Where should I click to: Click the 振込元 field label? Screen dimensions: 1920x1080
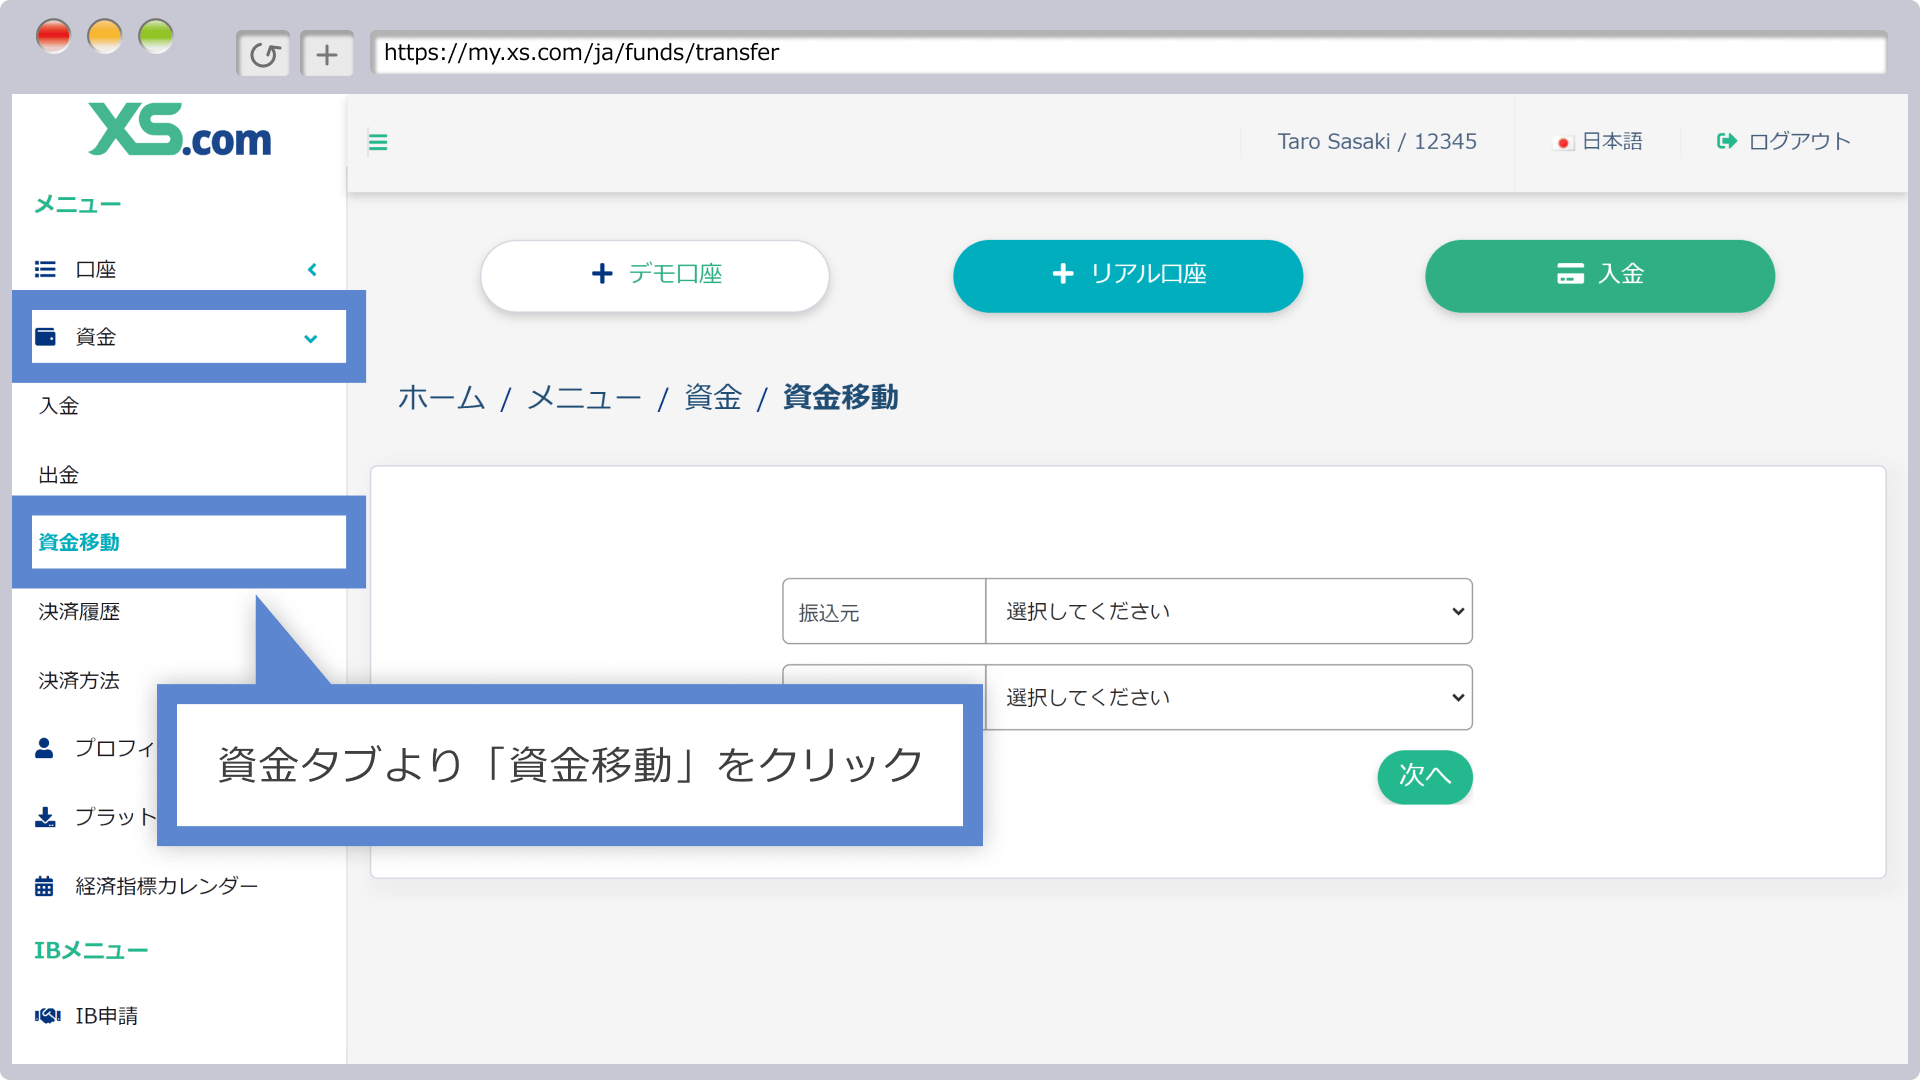click(829, 613)
